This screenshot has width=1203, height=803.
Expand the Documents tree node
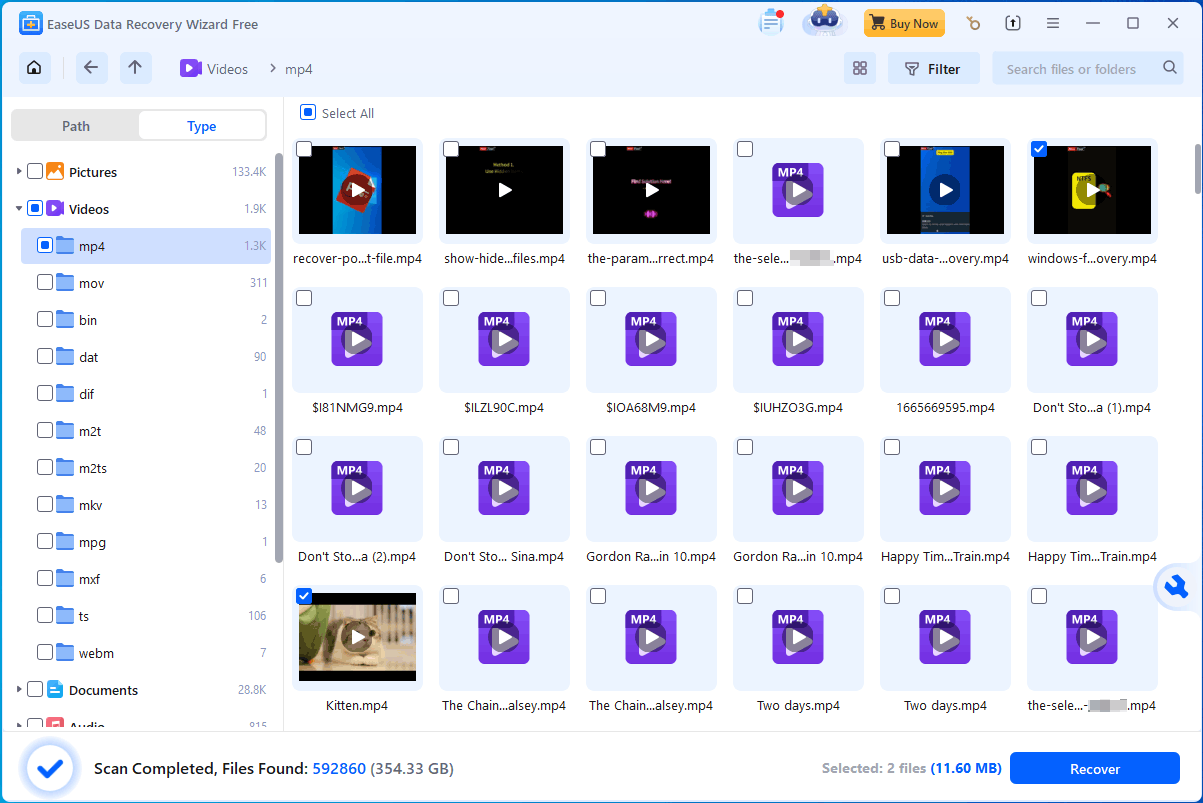[19, 690]
